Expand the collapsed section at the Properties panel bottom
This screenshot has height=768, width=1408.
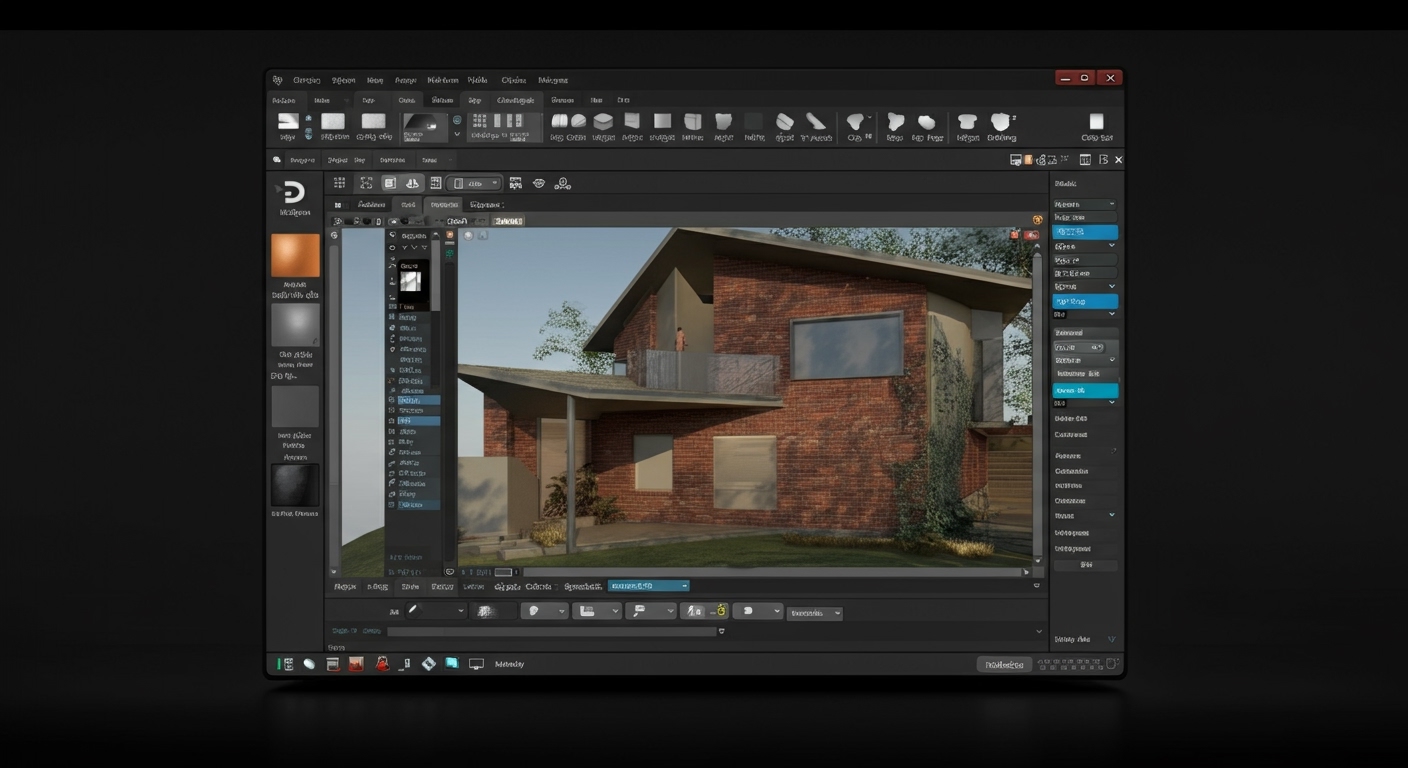tap(1085, 638)
